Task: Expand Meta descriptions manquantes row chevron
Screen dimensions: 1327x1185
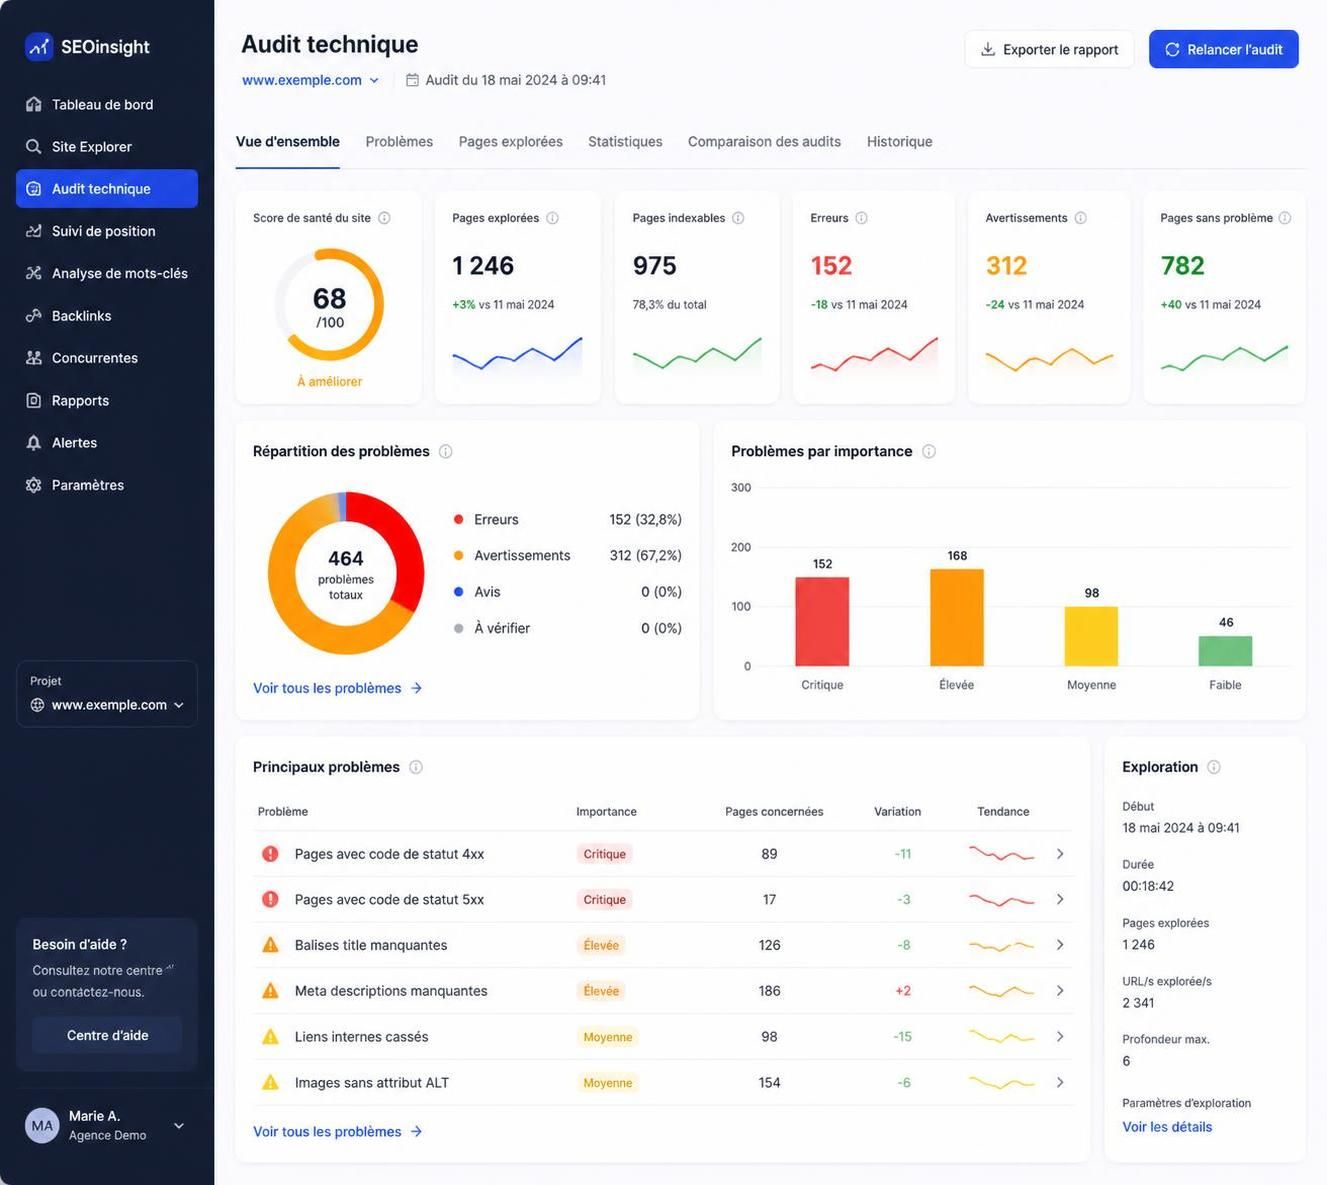Action: pyautogui.click(x=1060, y=991)
